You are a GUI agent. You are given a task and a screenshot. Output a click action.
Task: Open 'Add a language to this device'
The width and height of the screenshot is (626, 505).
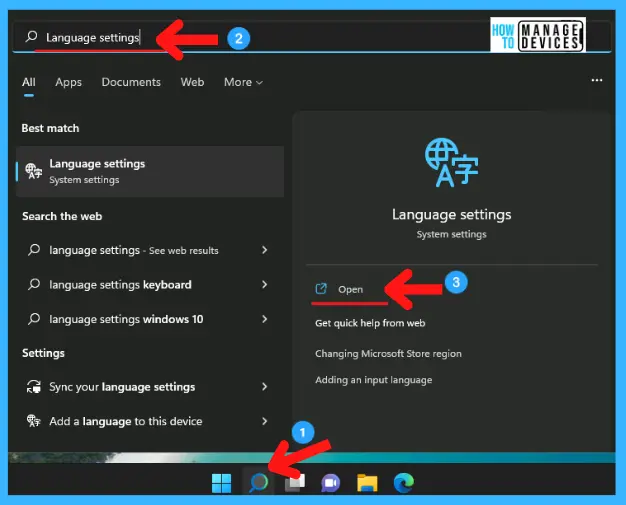pyautogui.click(x=148, y=421)
